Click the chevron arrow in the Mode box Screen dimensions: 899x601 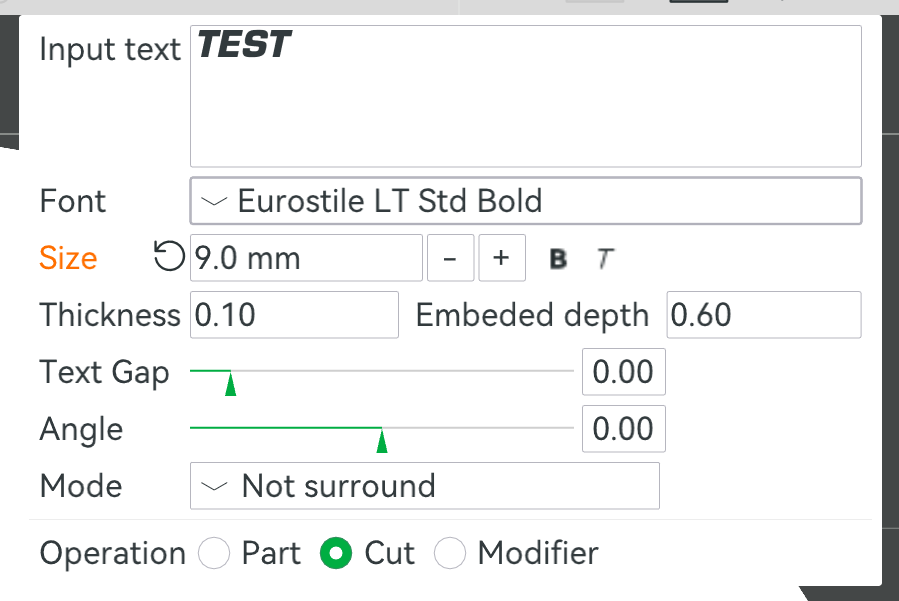pos(214,486)
